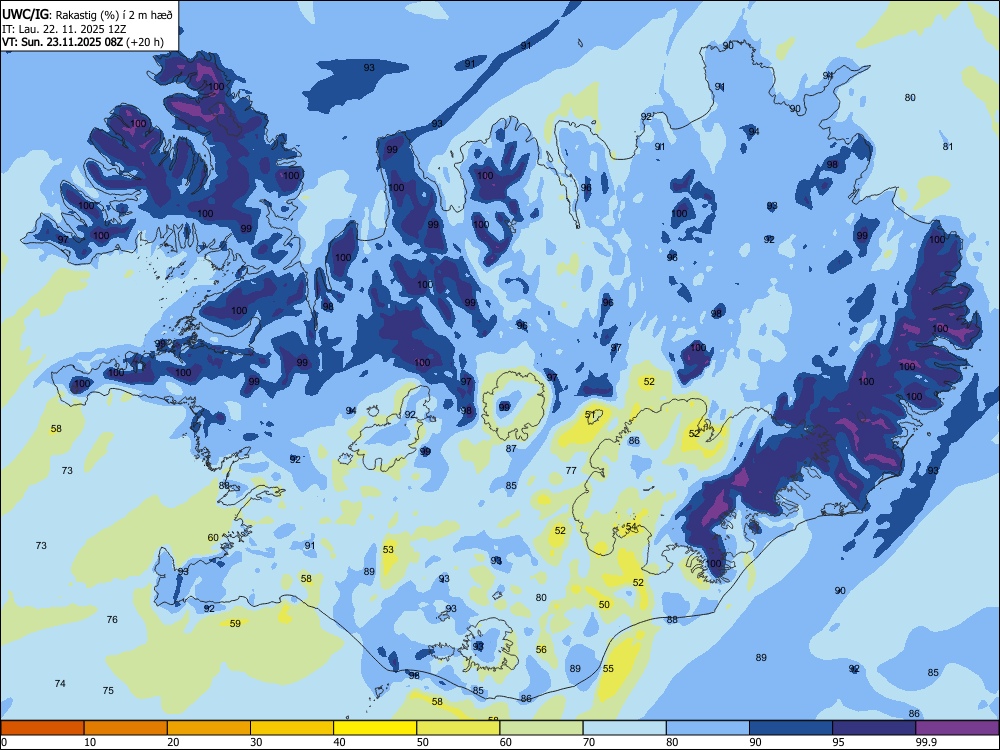The image size is (1000, 750).
Task: Click the '76' humidity value on the map
Action: pyautogui.click(x=112, y=619)
